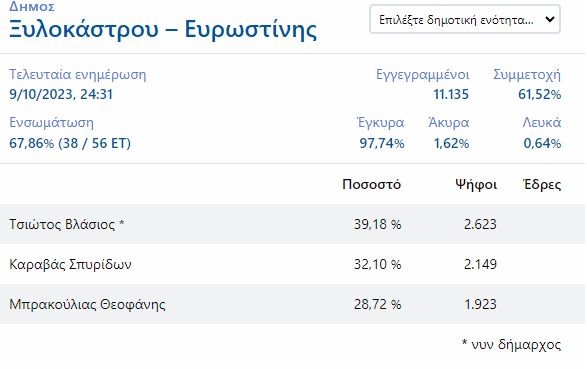Select the Τσιώτος Βλάσιος candidate row
This screenshot has height=369, width=587.
click(x=292, y=224)
